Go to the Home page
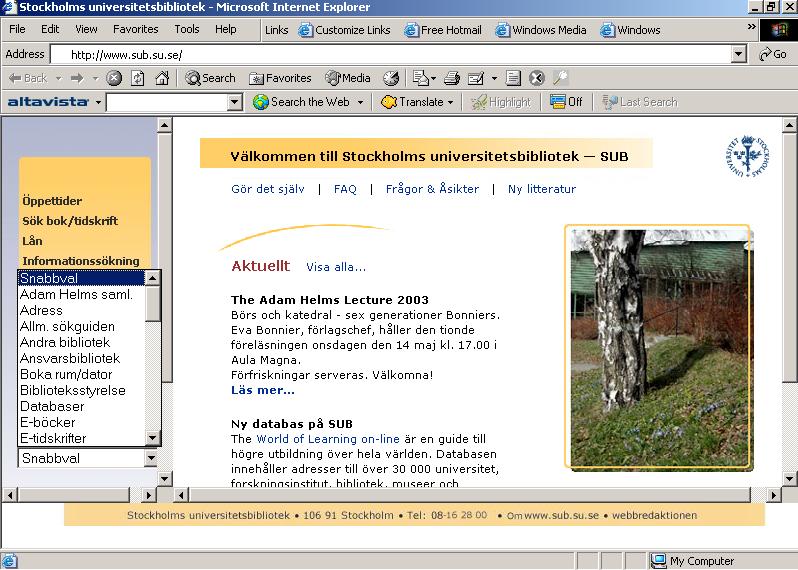The width and height of the screenshot is (798, 570). [162, 78]
